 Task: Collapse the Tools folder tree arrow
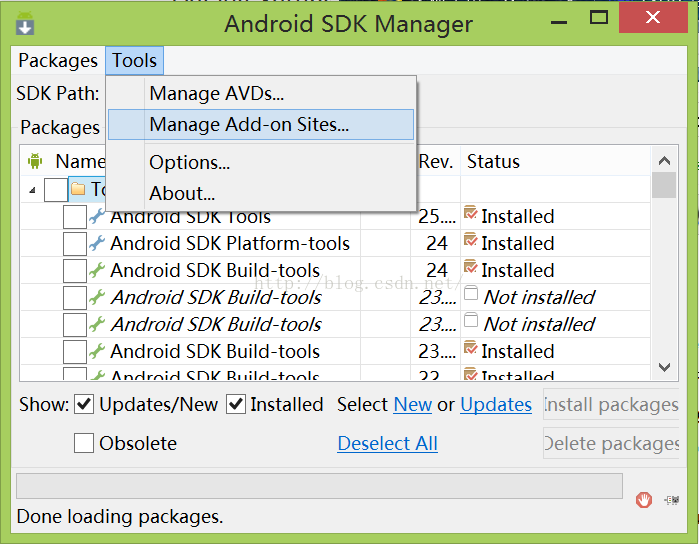coord(32,190)
